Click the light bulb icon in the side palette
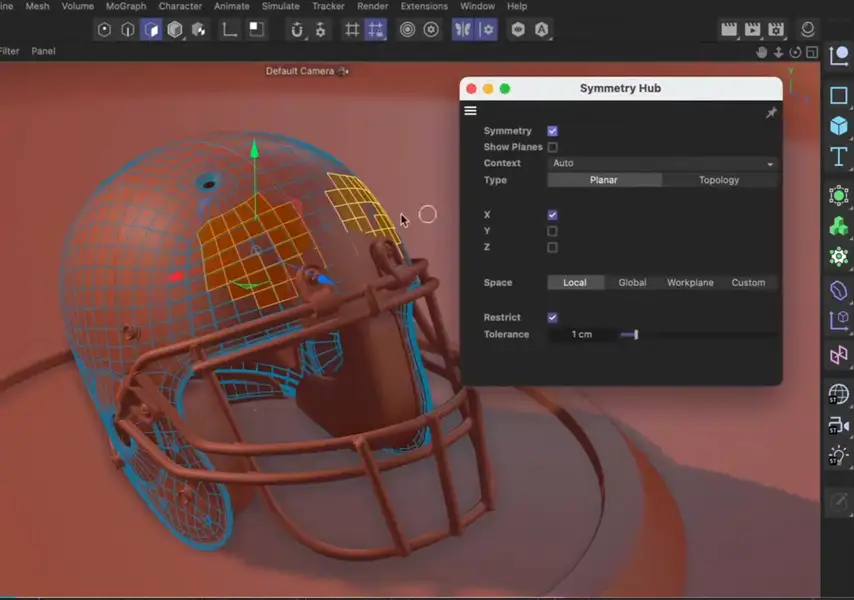This screenshot has height=600, width=854. point(838,457)
